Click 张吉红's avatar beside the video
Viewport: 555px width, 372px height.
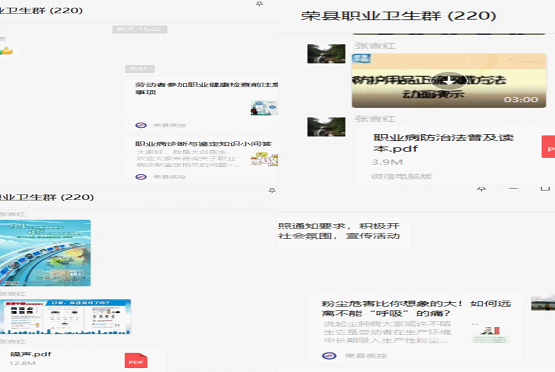(326, 54)
